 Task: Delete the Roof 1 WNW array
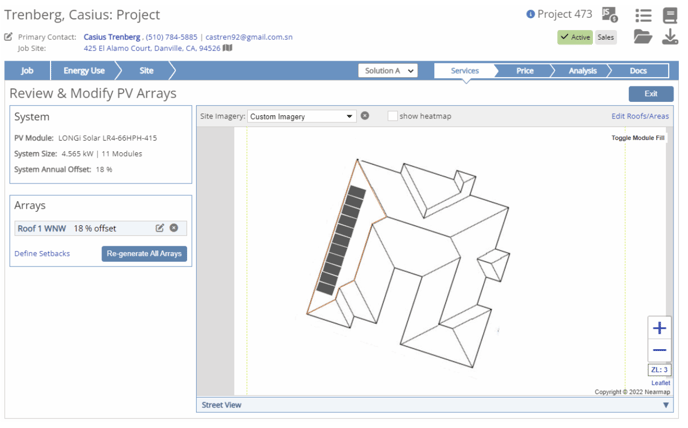[x=174, y=228]
